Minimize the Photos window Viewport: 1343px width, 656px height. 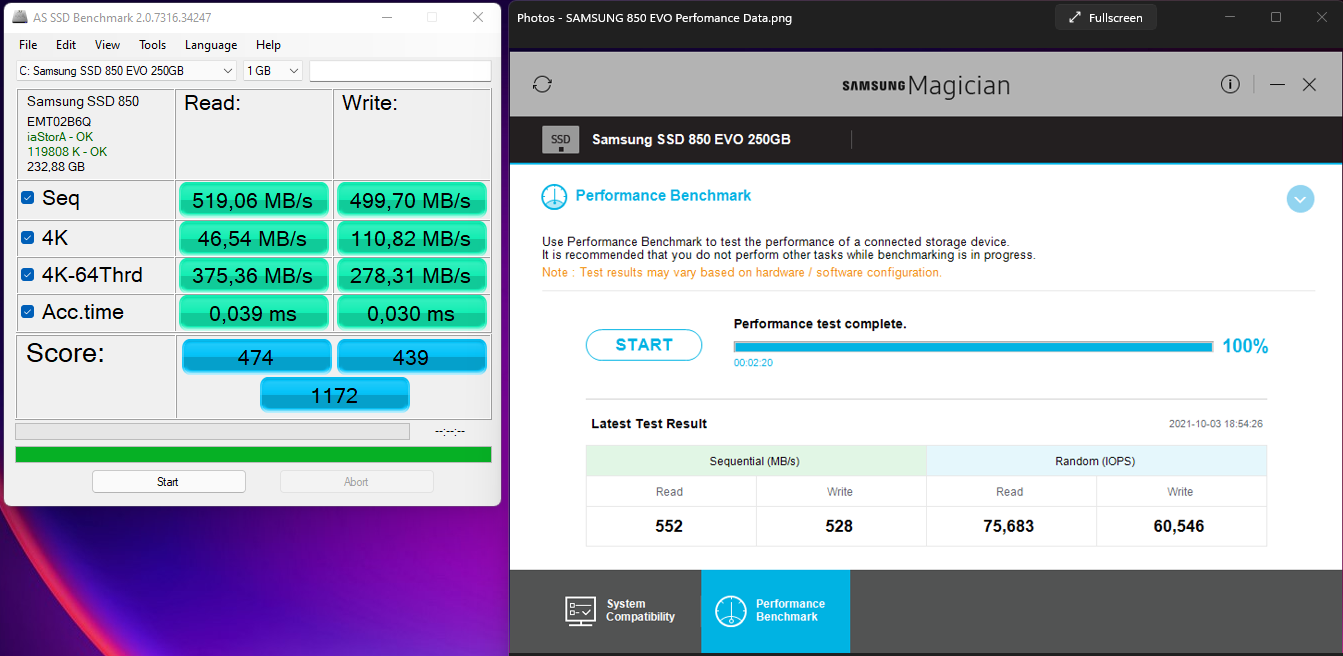point(1229,17)
